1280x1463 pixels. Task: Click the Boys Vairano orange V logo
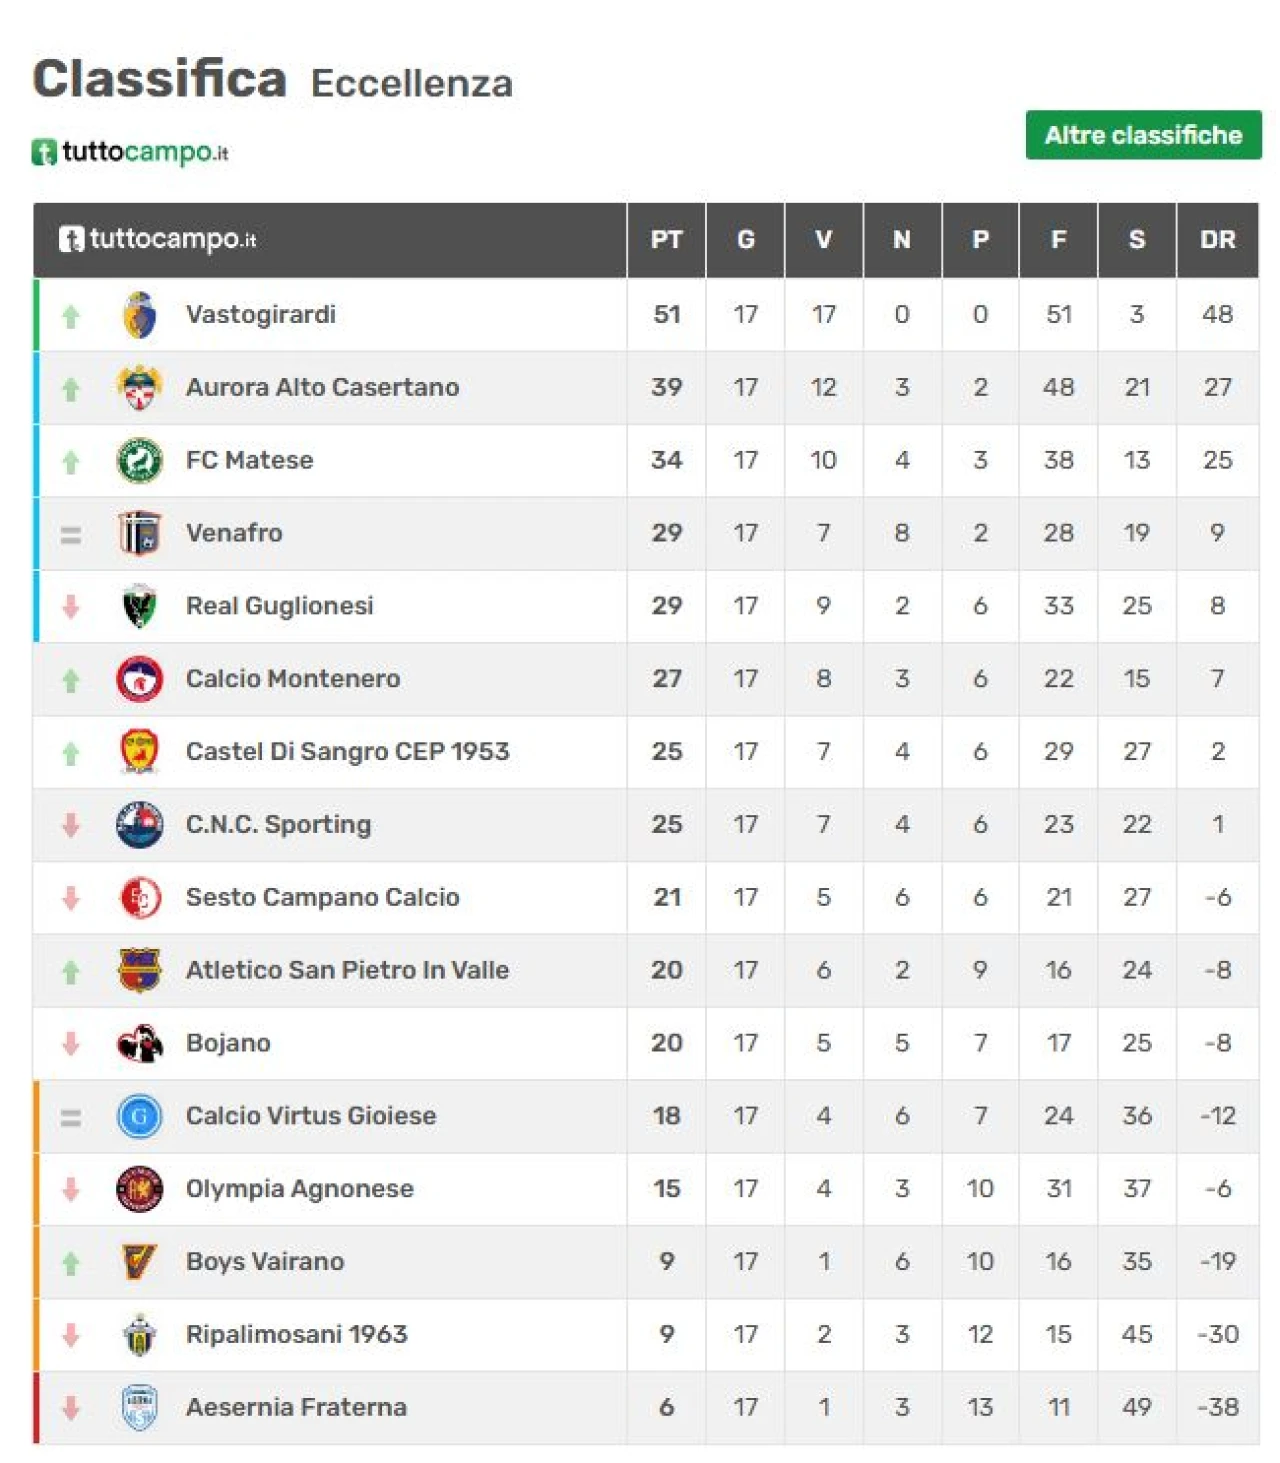pyautogui.click(x=140, y=1262)
